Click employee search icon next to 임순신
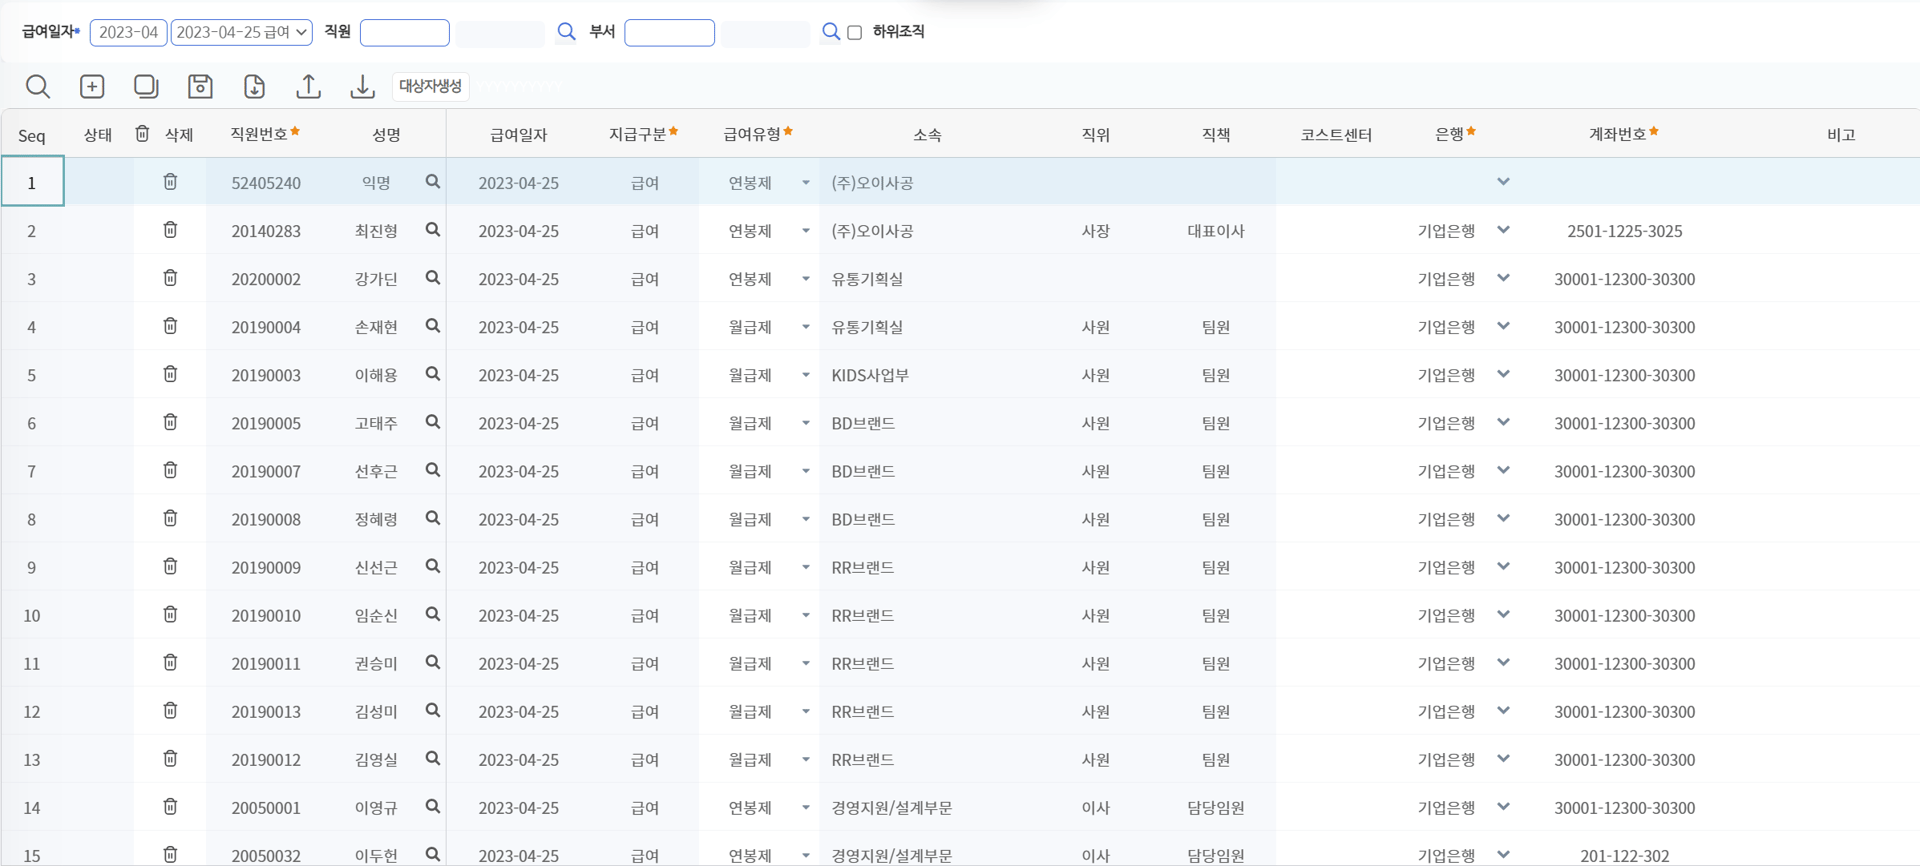The height and width of the screenshot is (866, 1920). click(x=432, y=614)
